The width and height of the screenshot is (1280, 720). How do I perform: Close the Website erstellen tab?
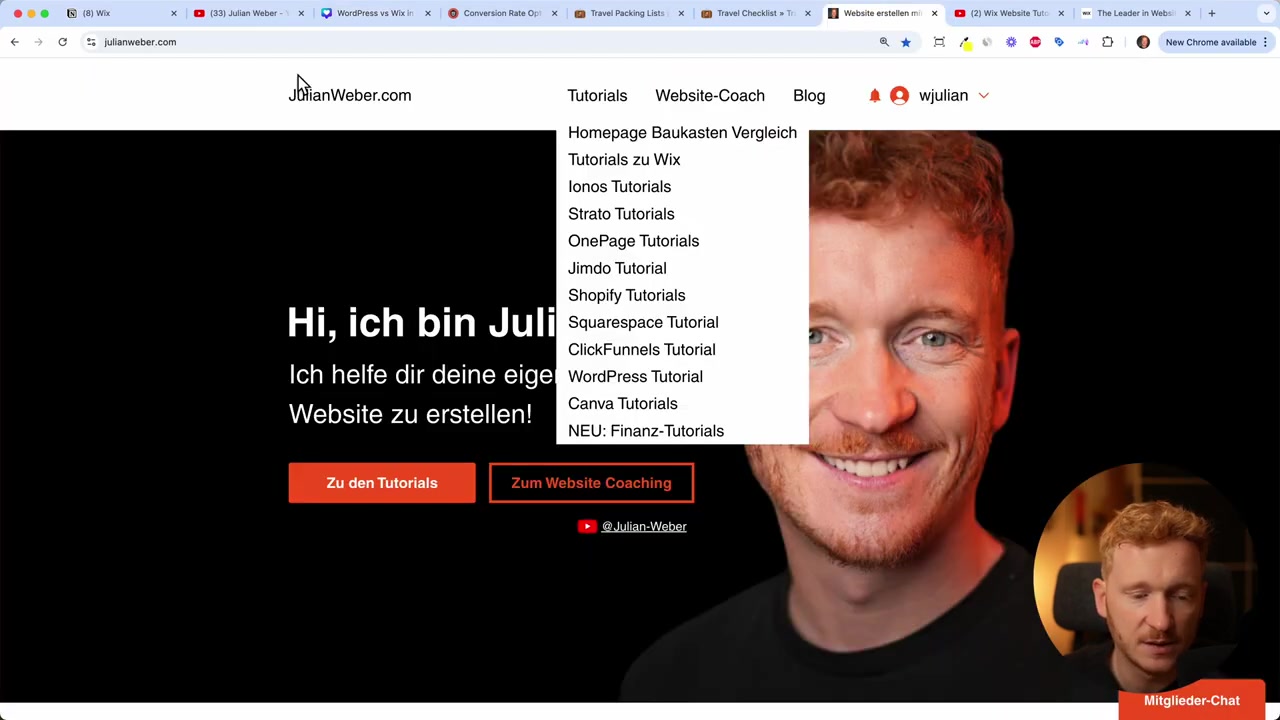(934, 13)
